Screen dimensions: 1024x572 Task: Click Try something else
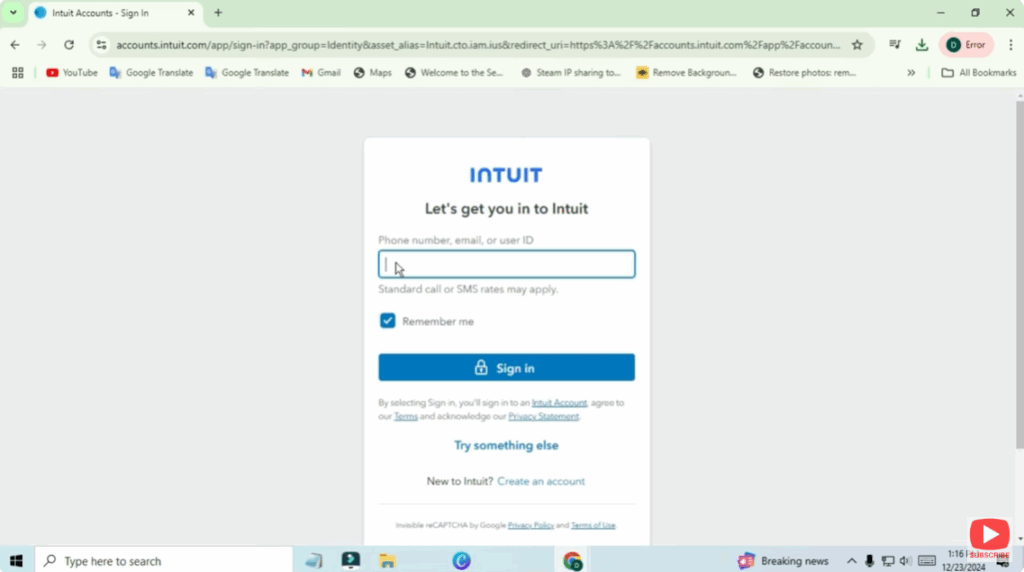(506, 445)
